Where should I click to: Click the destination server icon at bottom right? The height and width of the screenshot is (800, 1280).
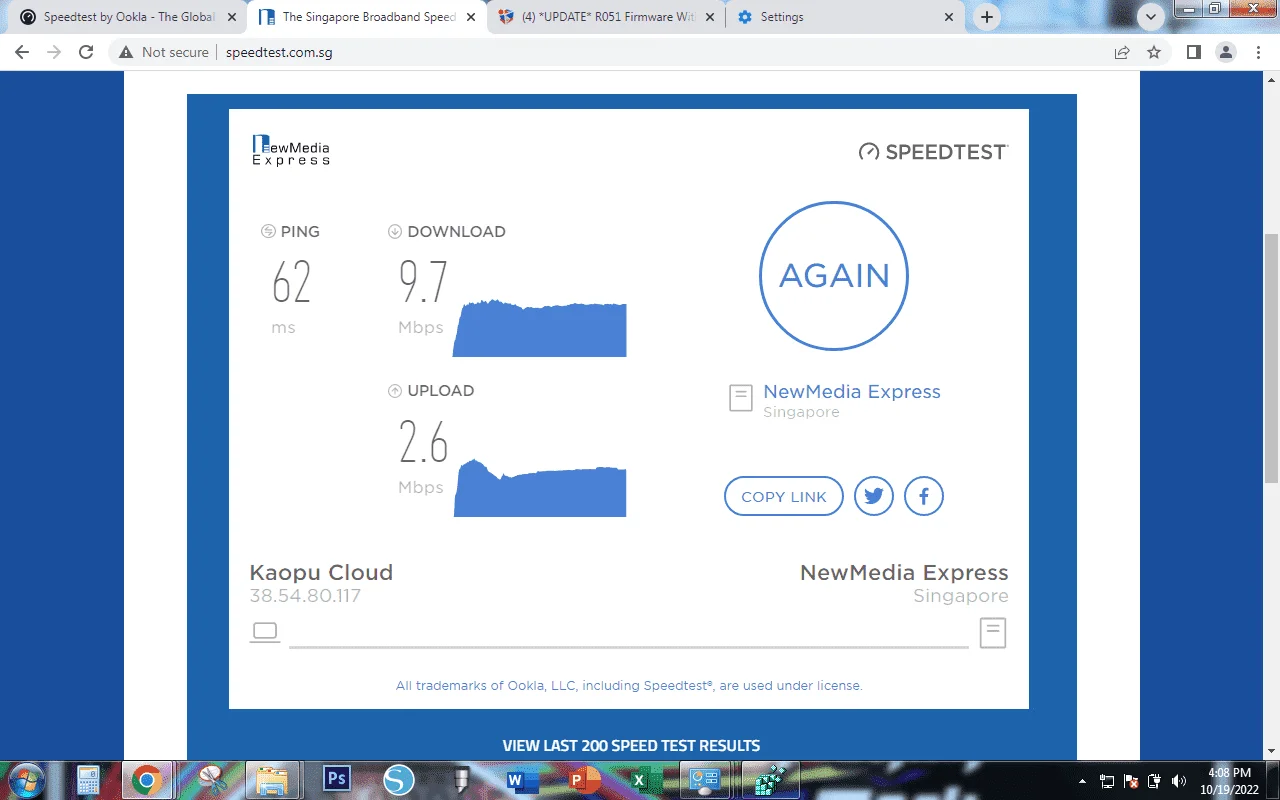tap(993, 633)
